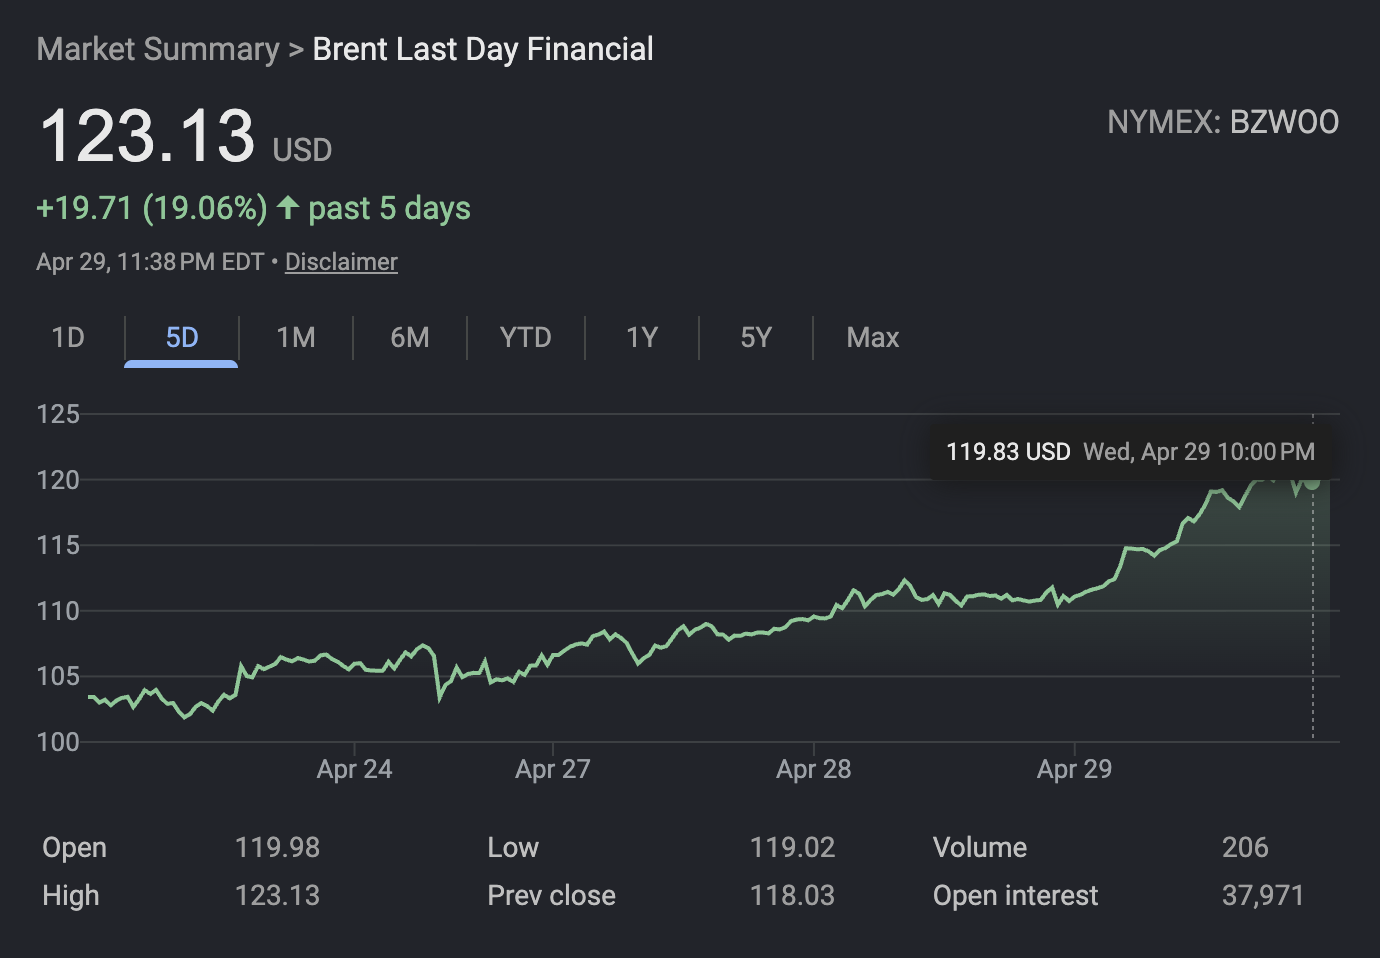Click the Open interest value 37,971
The height and width of the screenshot is (958, 1380).
pyautogui.click(x=1262, y=895)
